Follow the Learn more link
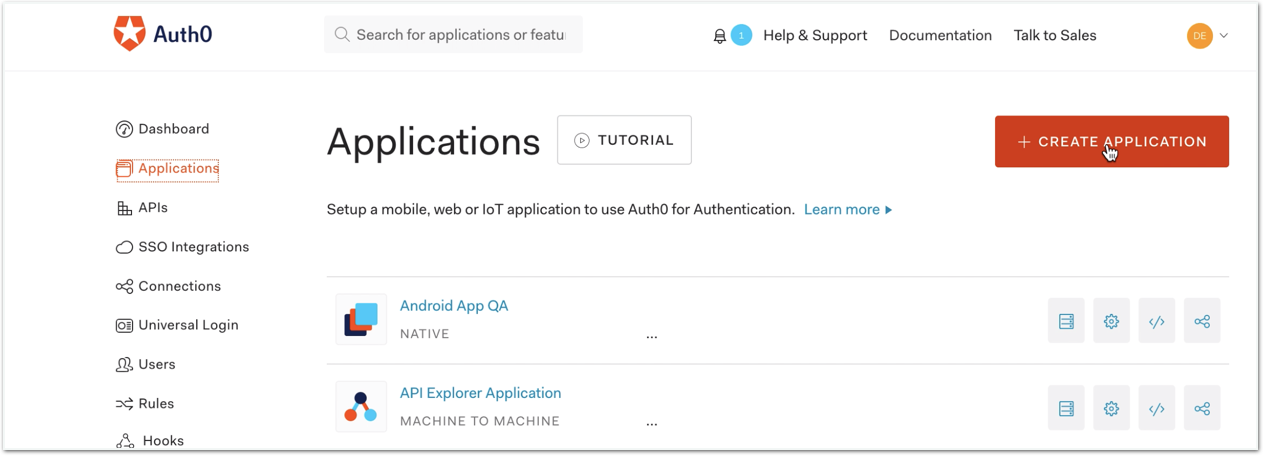1263x456 pixels. (848, 210)
